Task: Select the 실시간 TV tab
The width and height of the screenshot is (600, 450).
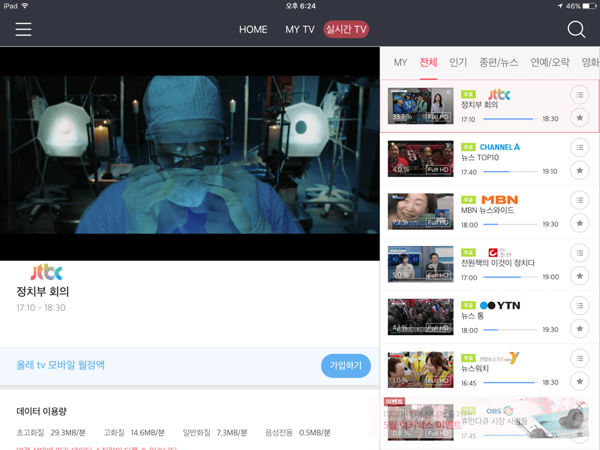Action: [x=346, y=29]
